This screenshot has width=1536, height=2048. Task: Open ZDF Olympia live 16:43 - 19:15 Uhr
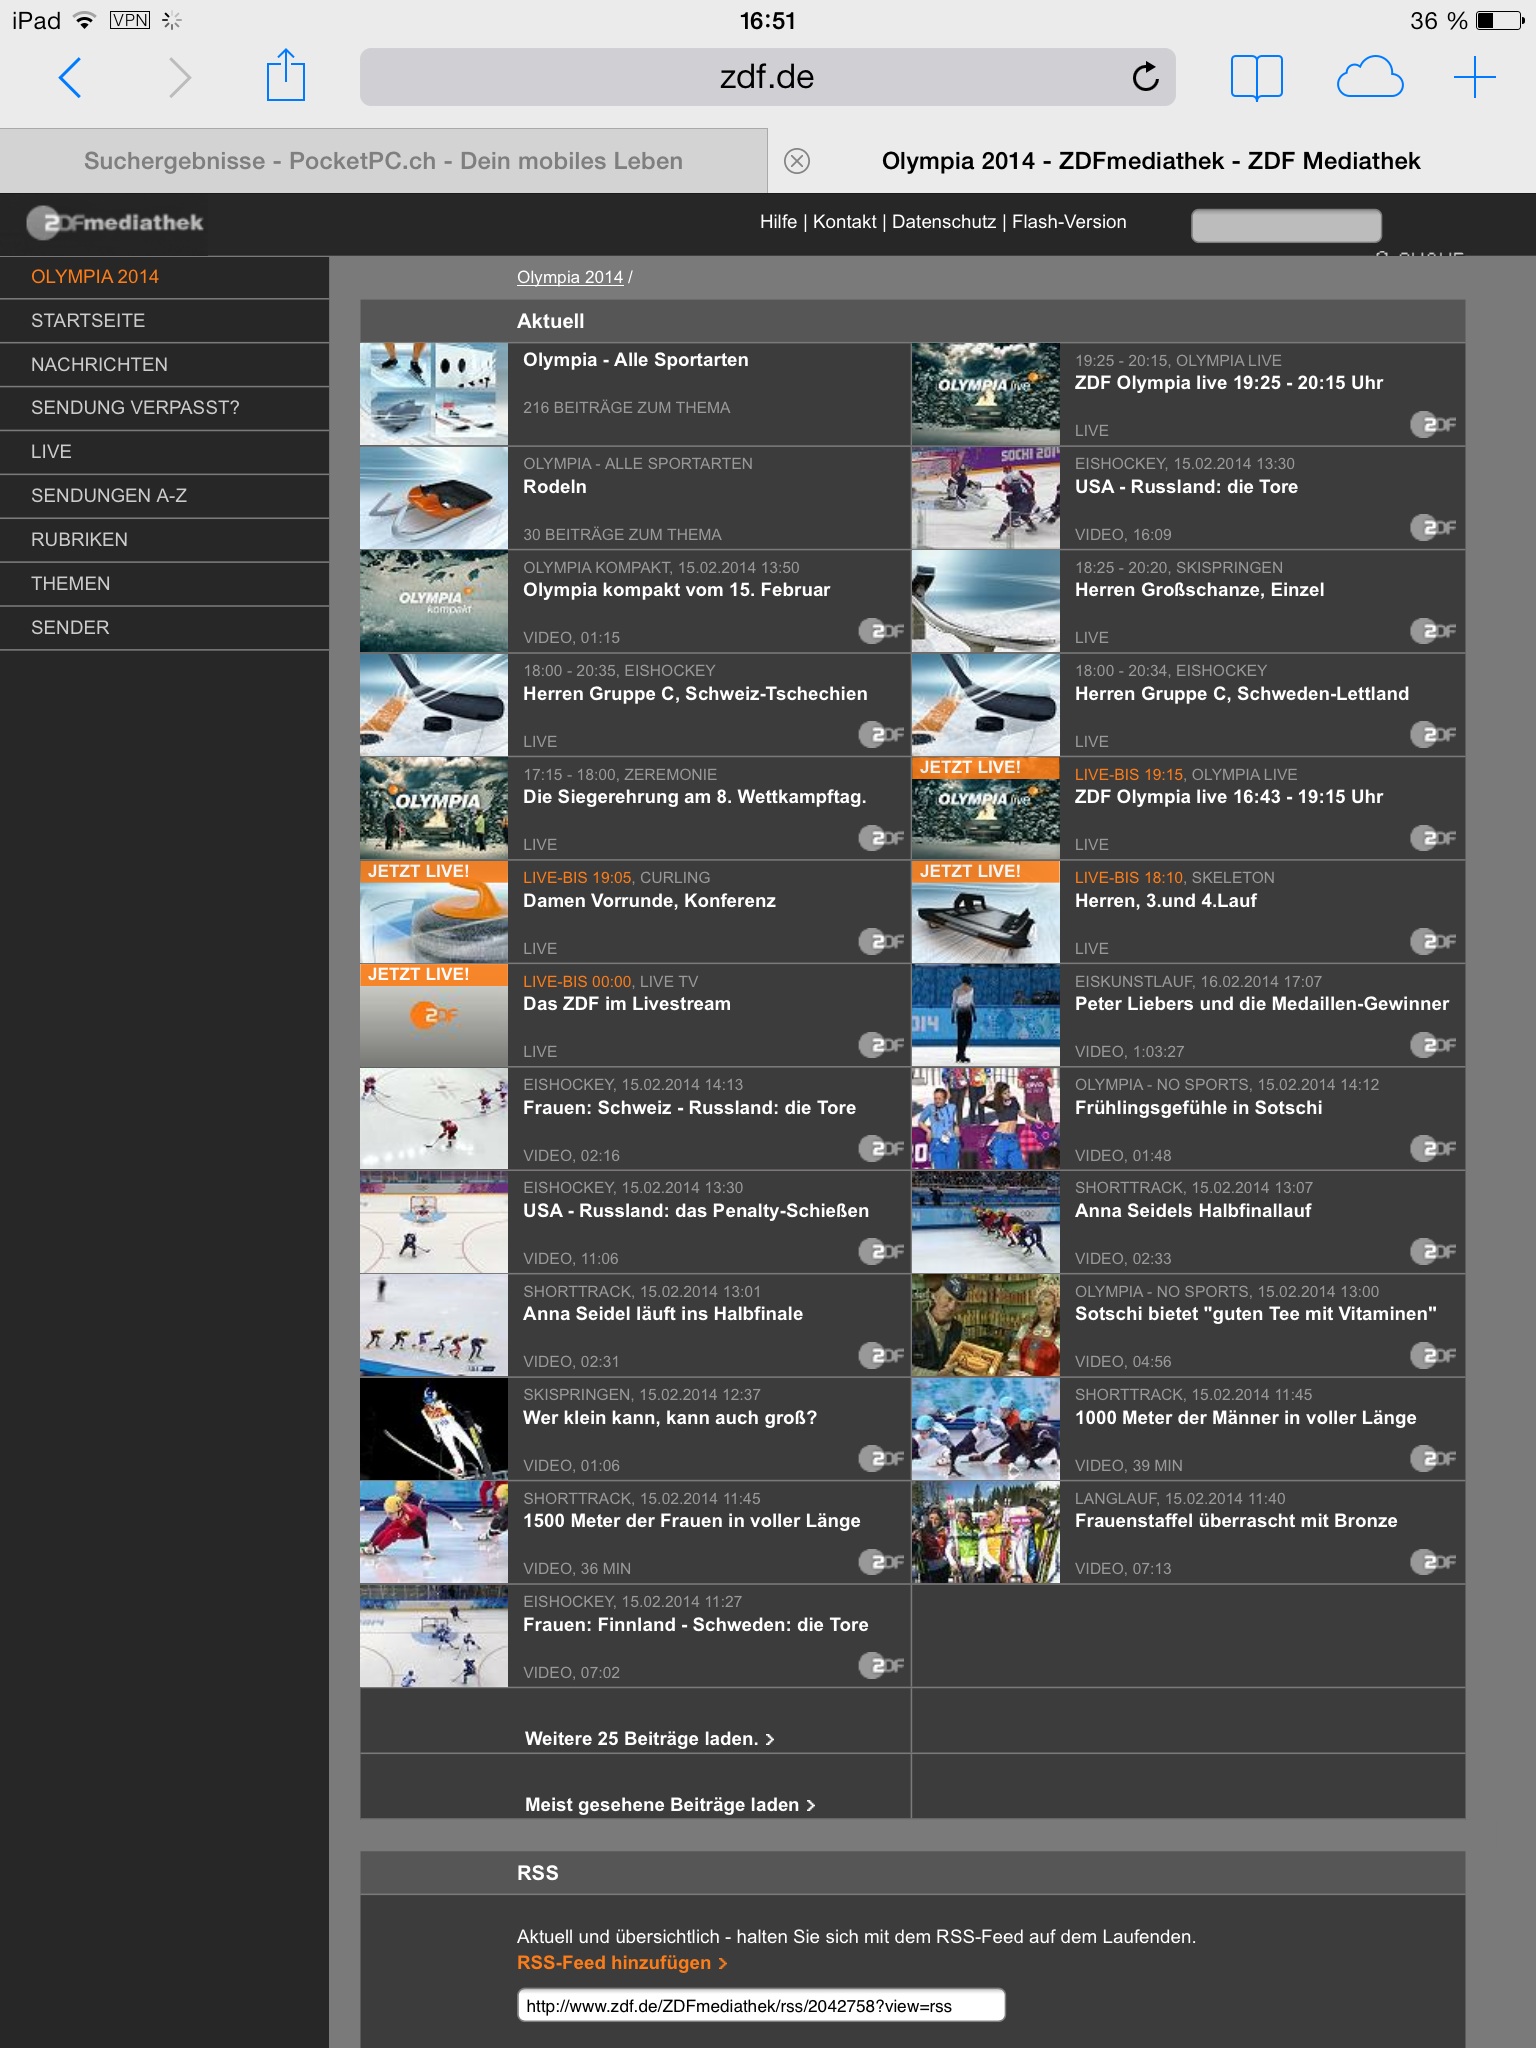tap(1229, 797)
